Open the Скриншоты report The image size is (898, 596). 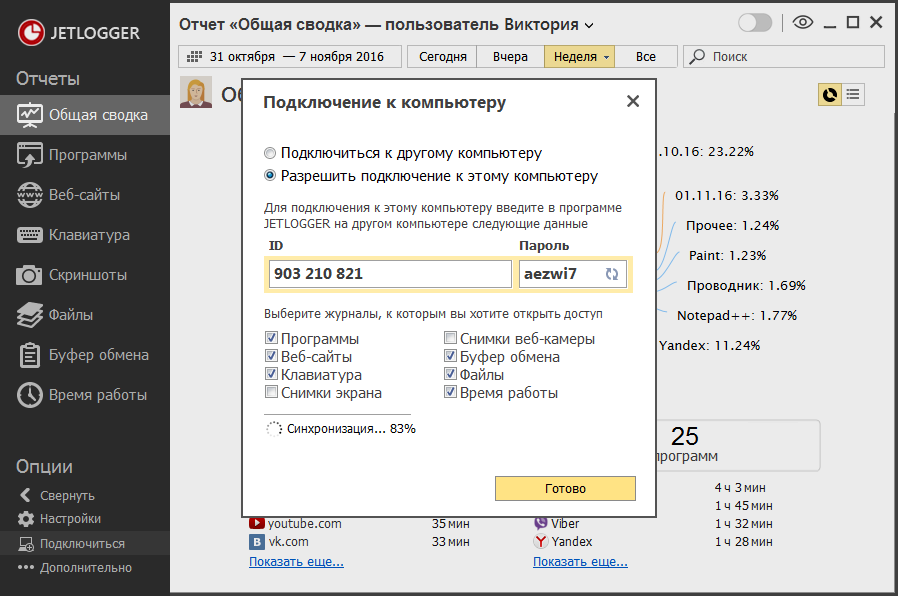(x=85, y=275)
